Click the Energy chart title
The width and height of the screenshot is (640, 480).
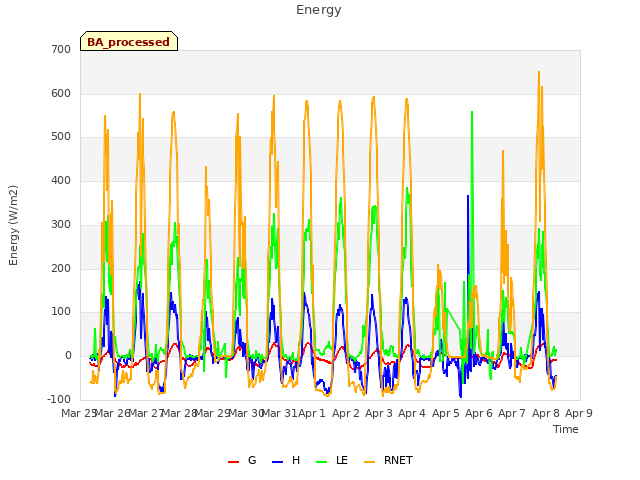319,10
